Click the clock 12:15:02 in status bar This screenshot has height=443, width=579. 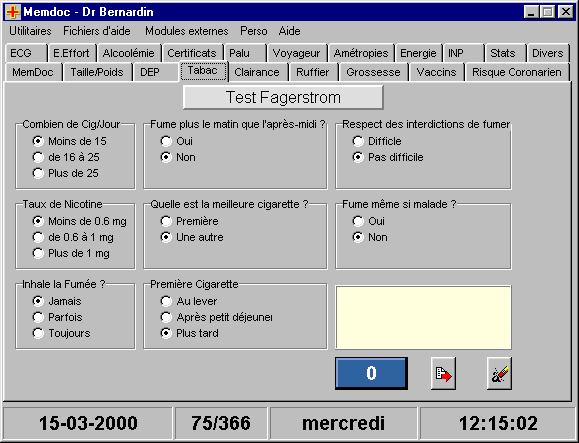(498, 423)
